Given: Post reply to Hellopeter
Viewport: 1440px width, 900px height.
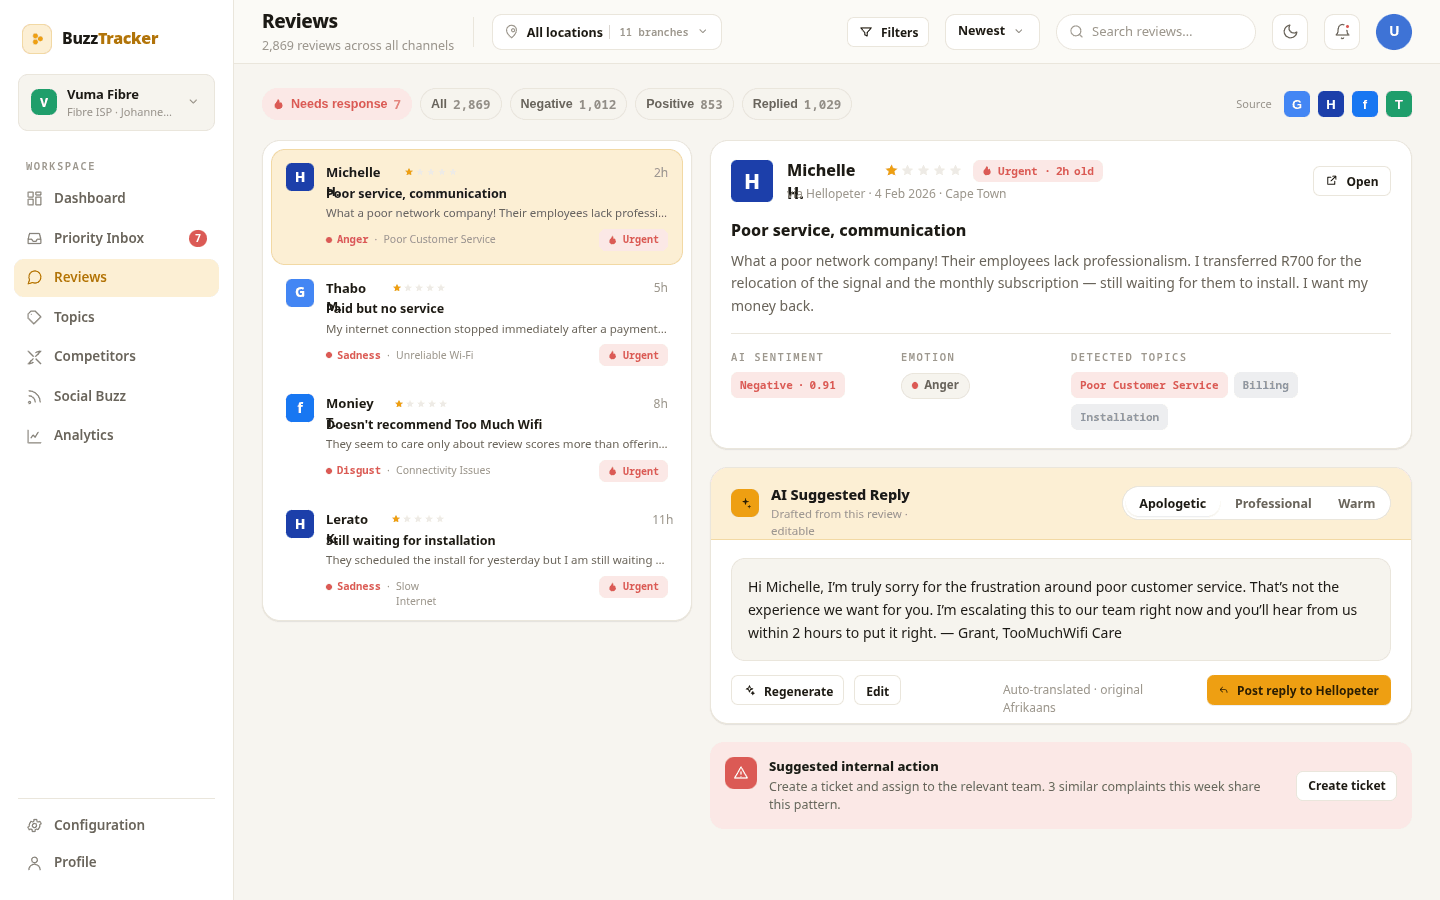Looking at the screenshot, I should point(1298,690).
